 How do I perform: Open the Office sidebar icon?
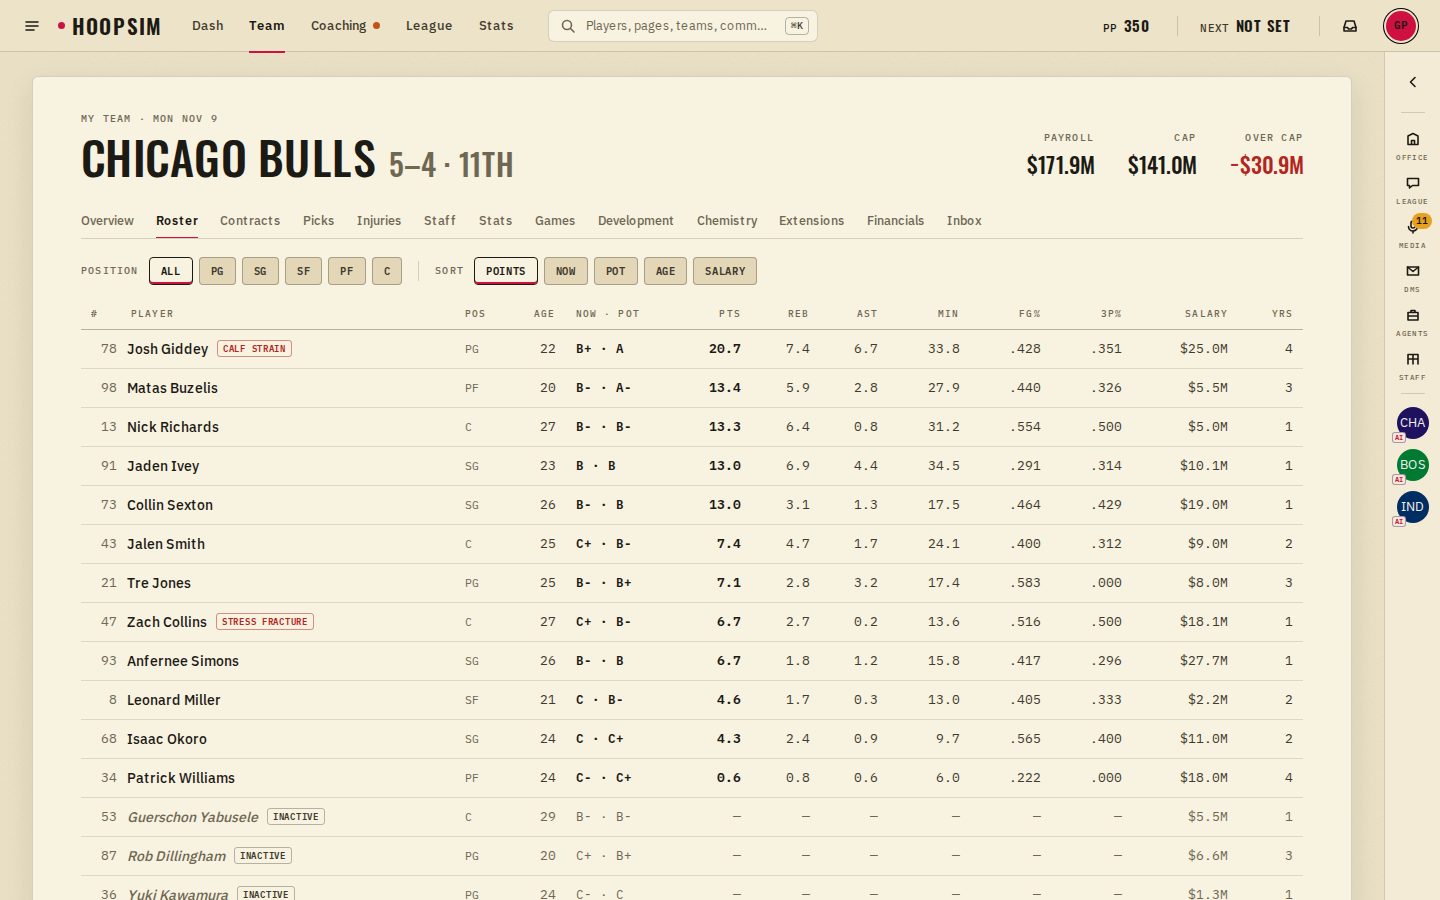click(1412, 145)
